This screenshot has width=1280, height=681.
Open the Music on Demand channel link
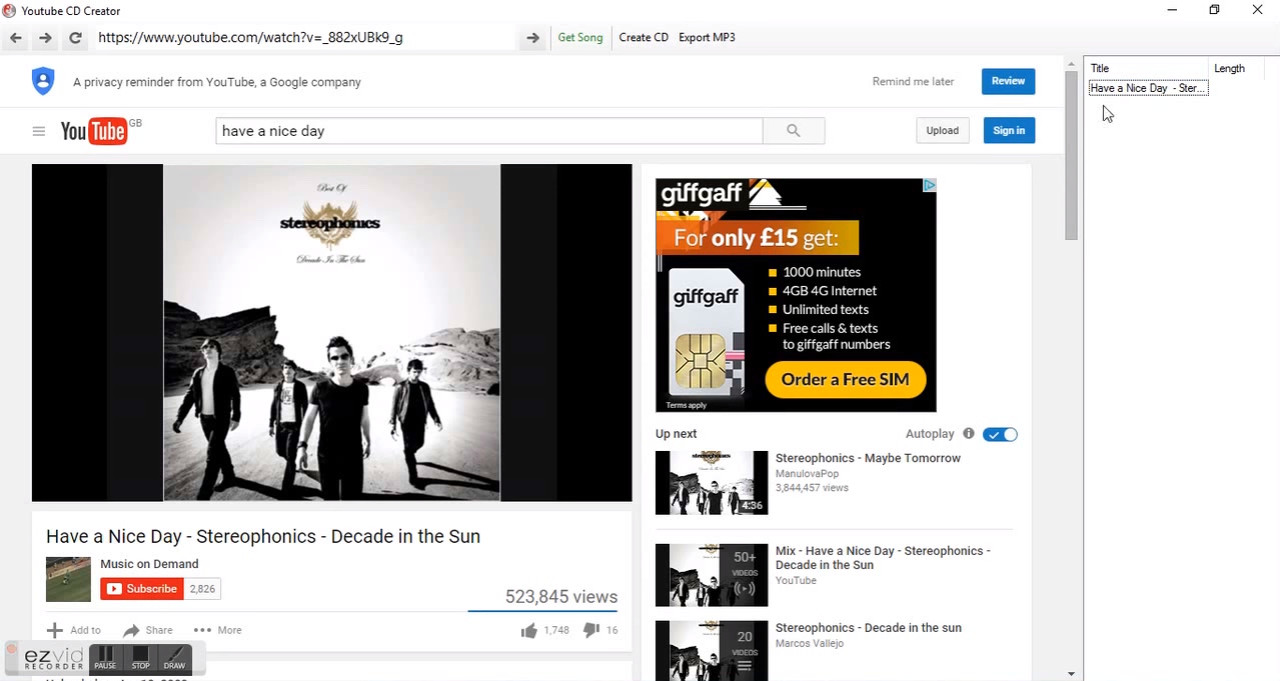click(149, 564)
